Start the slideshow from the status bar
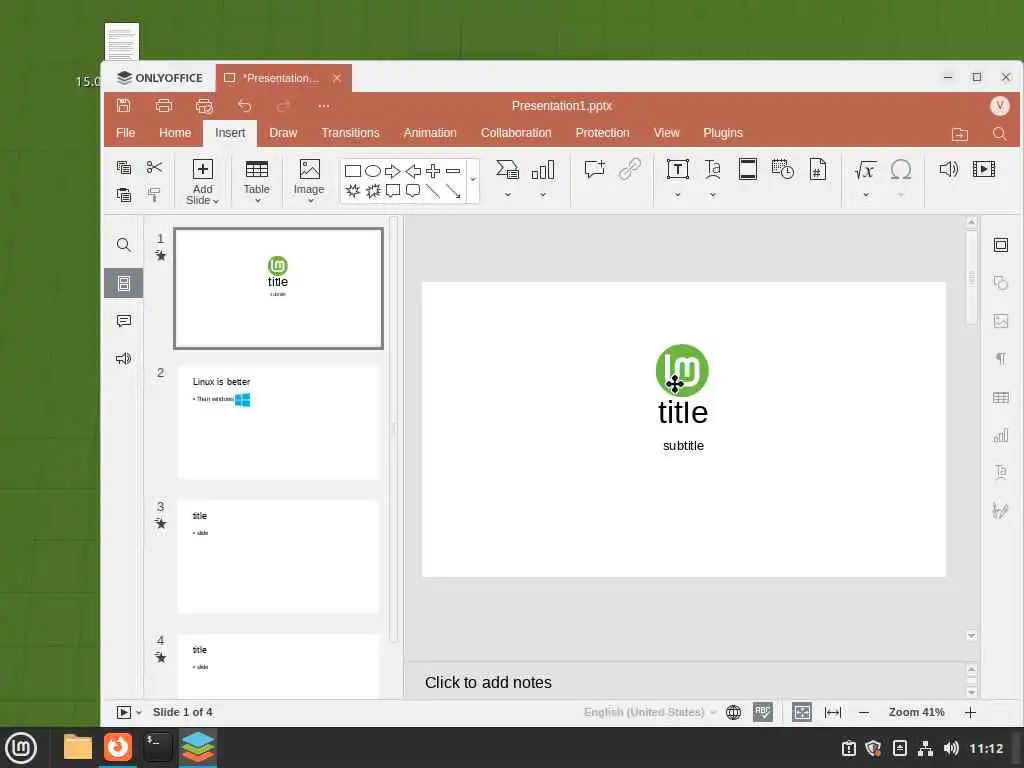Viewport: 1024px width, 768px height. pyautogui.click(x=123, y=712)
